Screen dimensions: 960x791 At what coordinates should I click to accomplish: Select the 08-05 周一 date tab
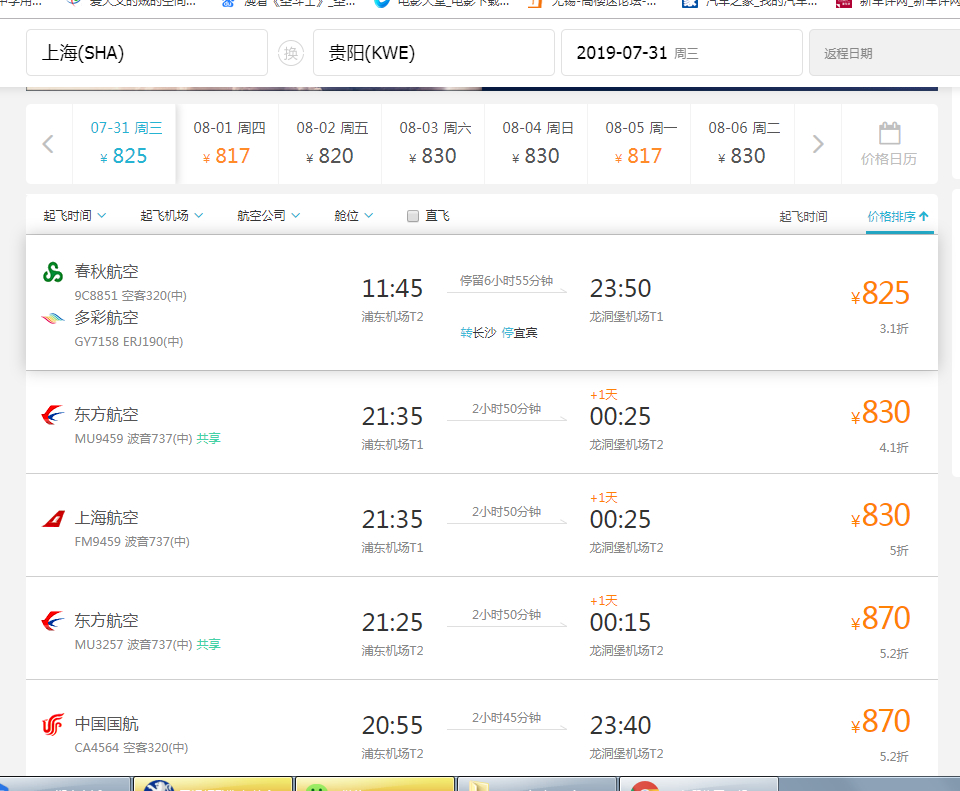639,144
